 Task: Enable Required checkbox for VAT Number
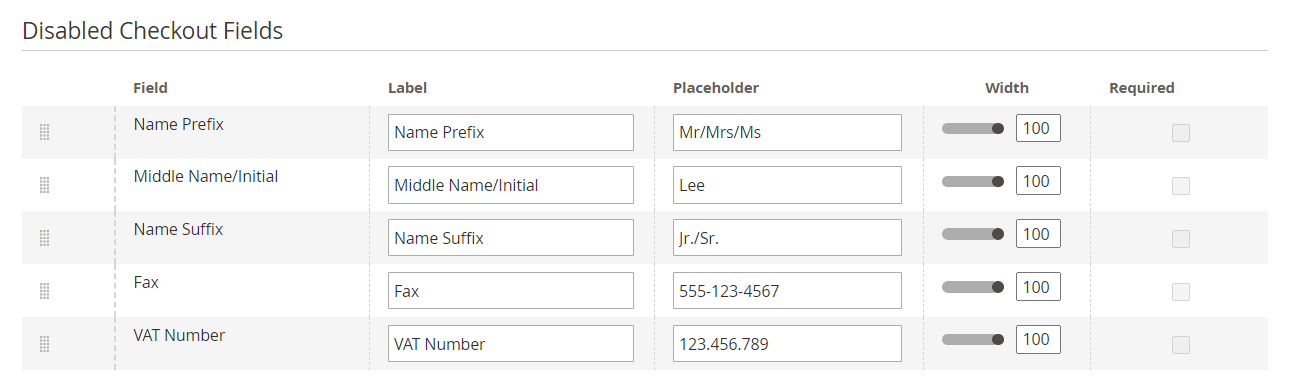tap(1181, 345)
